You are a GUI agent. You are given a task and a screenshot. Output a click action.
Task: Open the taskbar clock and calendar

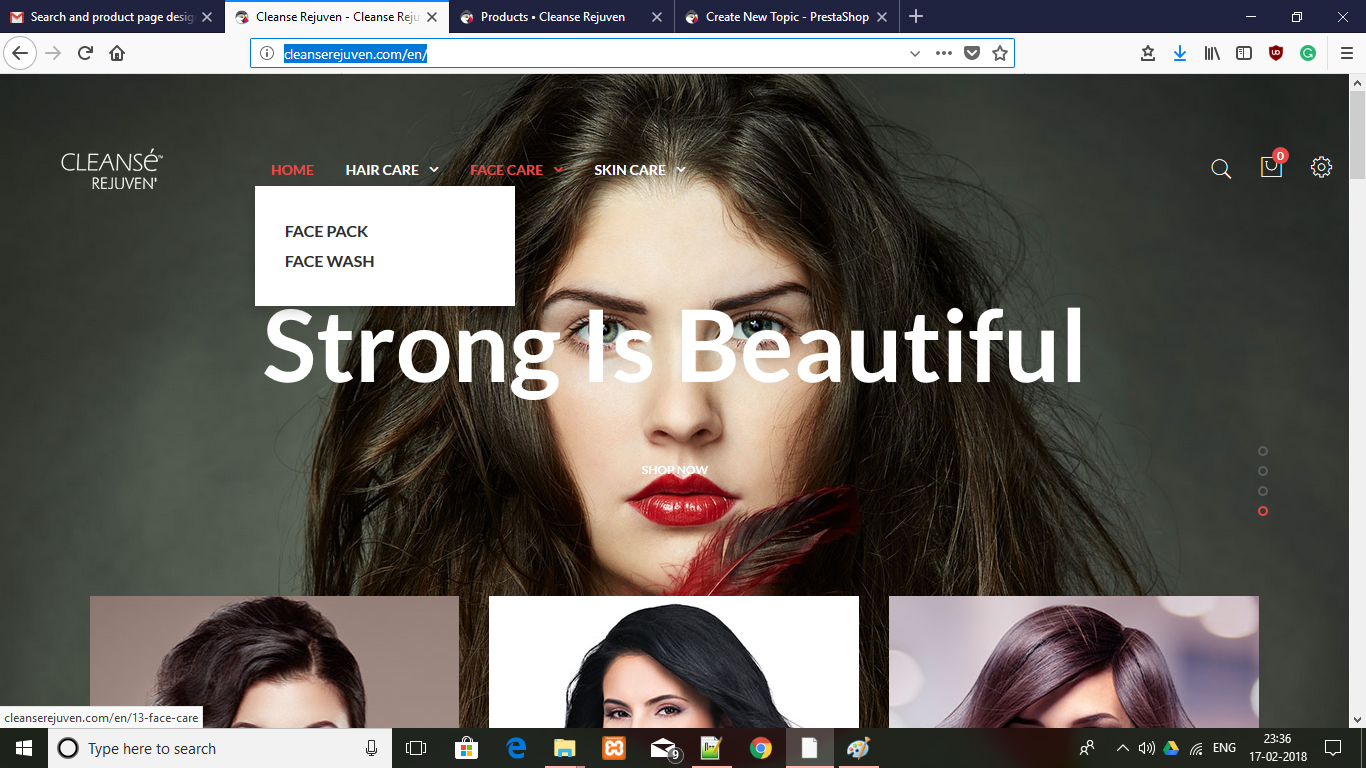(1277, 748)
